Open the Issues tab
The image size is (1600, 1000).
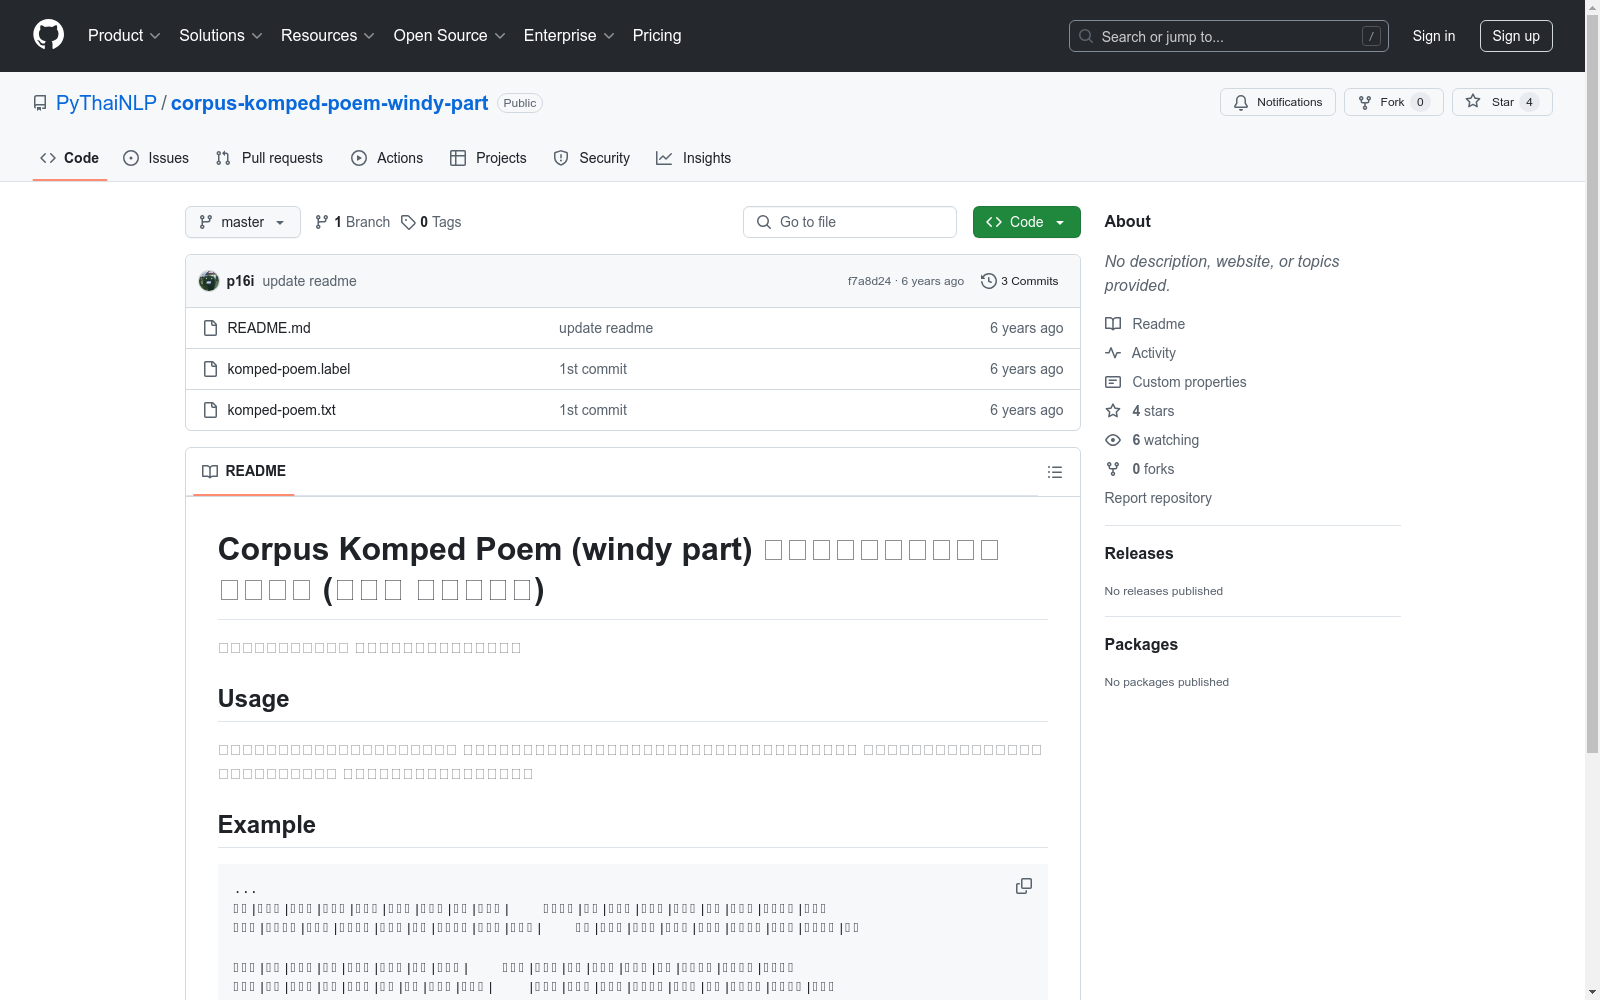(156, 158)
